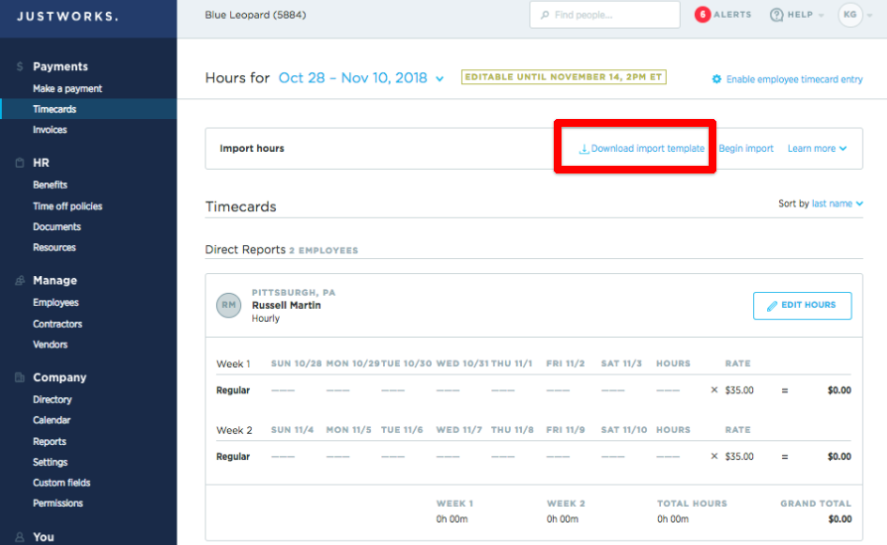
Task: Open Permissions in the sidebar
Action: coord(58,504)
